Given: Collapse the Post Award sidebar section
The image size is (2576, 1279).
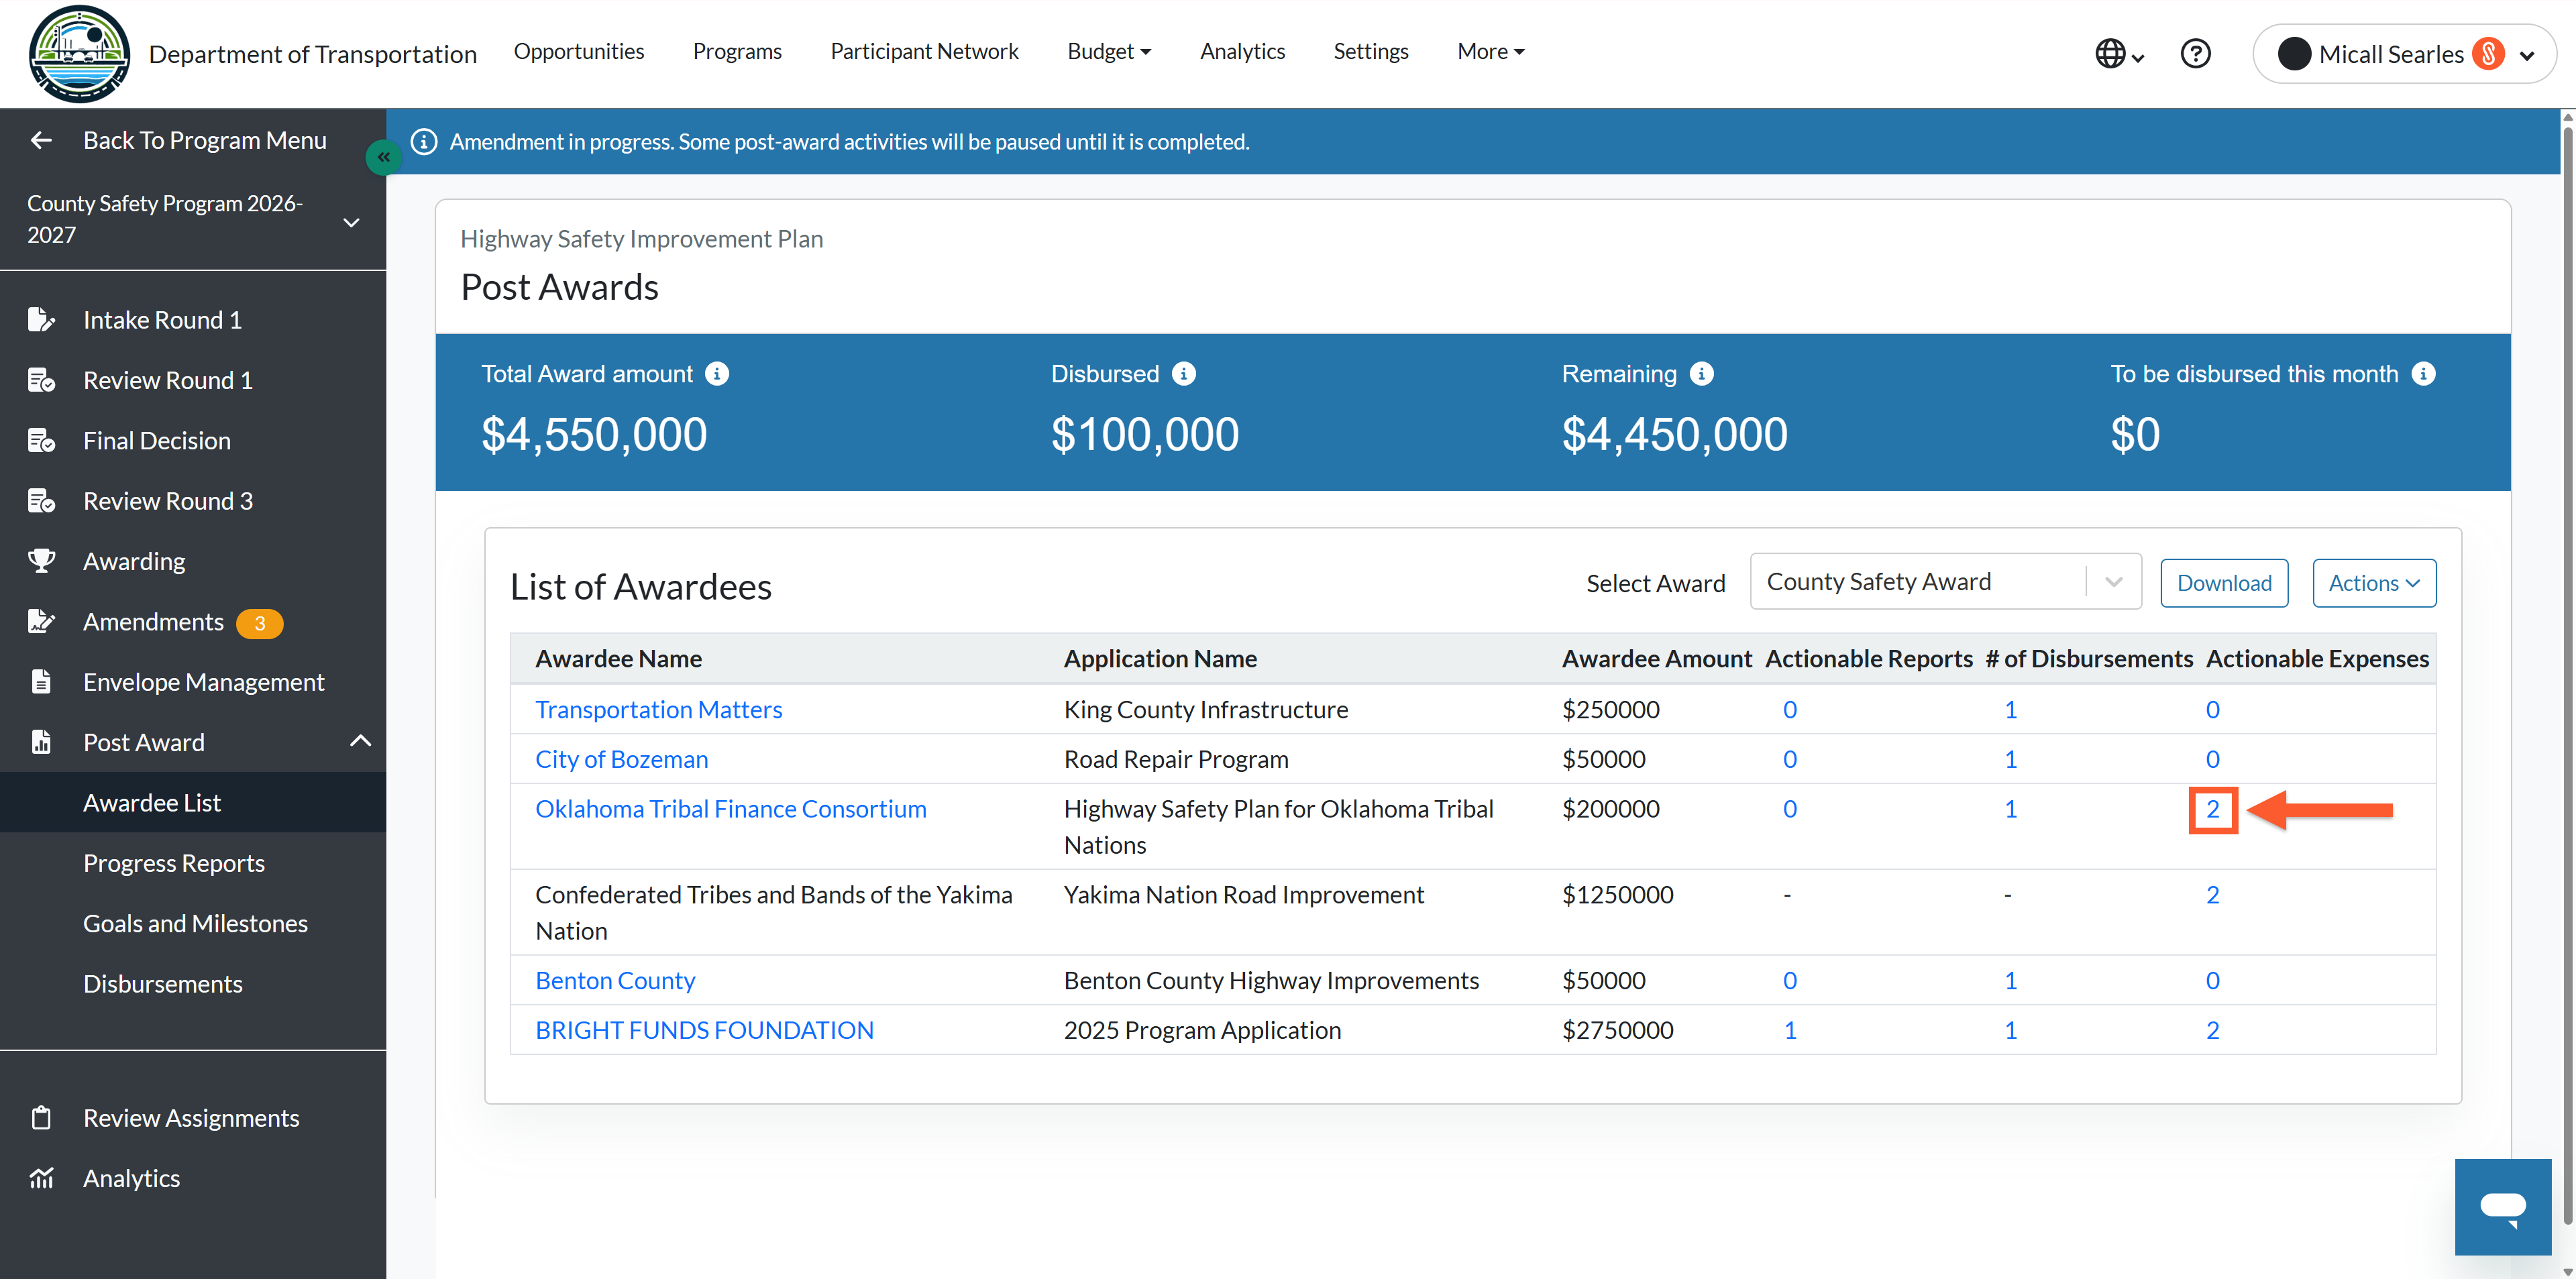Looking at the screenshot, I should pos(360,741).
